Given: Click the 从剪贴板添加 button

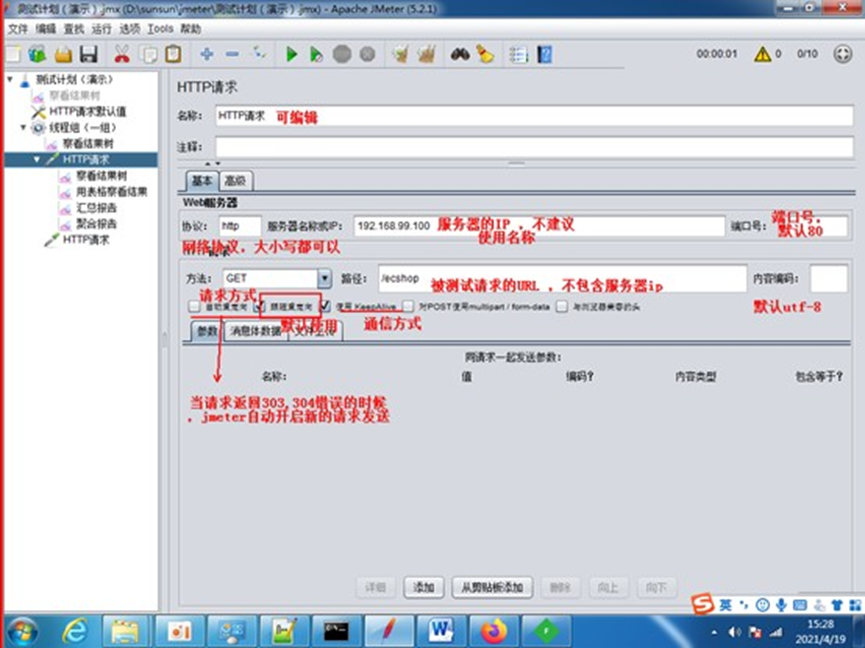Looking at the screenshot, I should pyautogui.click(x=492, y=587).
